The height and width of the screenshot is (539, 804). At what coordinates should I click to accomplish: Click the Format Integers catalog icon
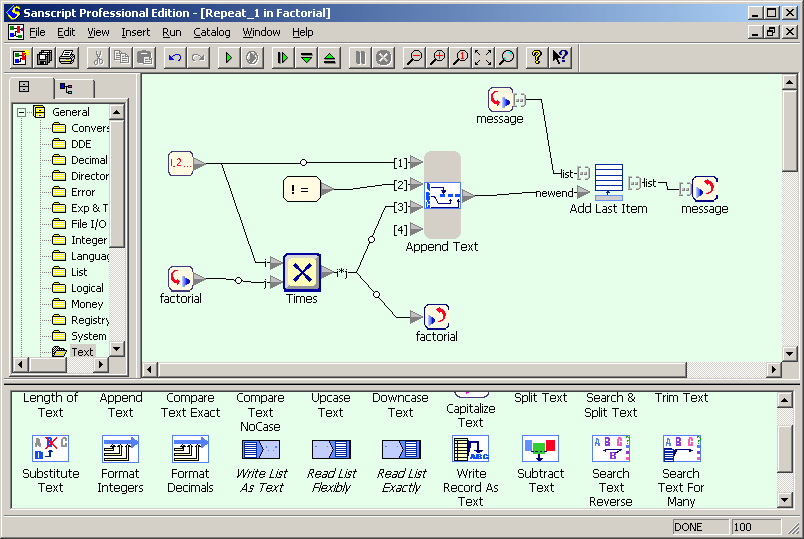click(x=120, y=448)
